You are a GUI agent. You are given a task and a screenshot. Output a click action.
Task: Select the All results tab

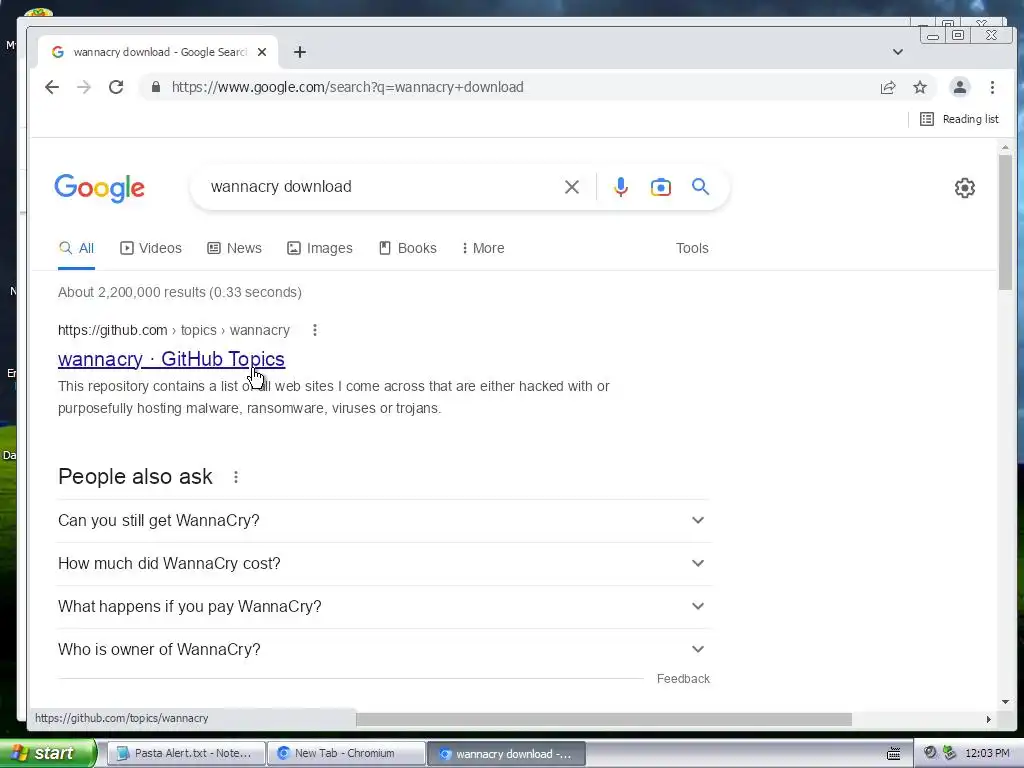click(76, 248)
